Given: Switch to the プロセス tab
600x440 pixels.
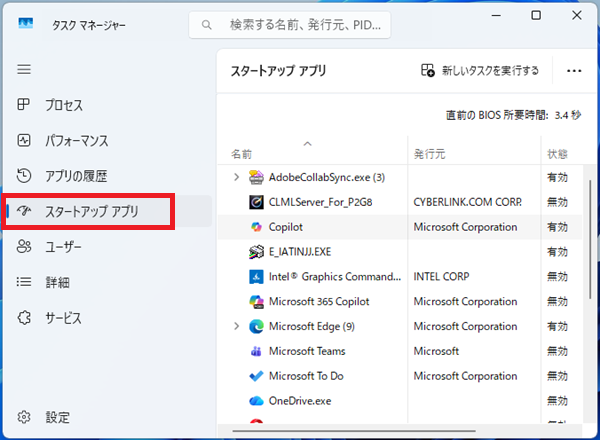Looking at the screenshot, I should coord(62,105).
